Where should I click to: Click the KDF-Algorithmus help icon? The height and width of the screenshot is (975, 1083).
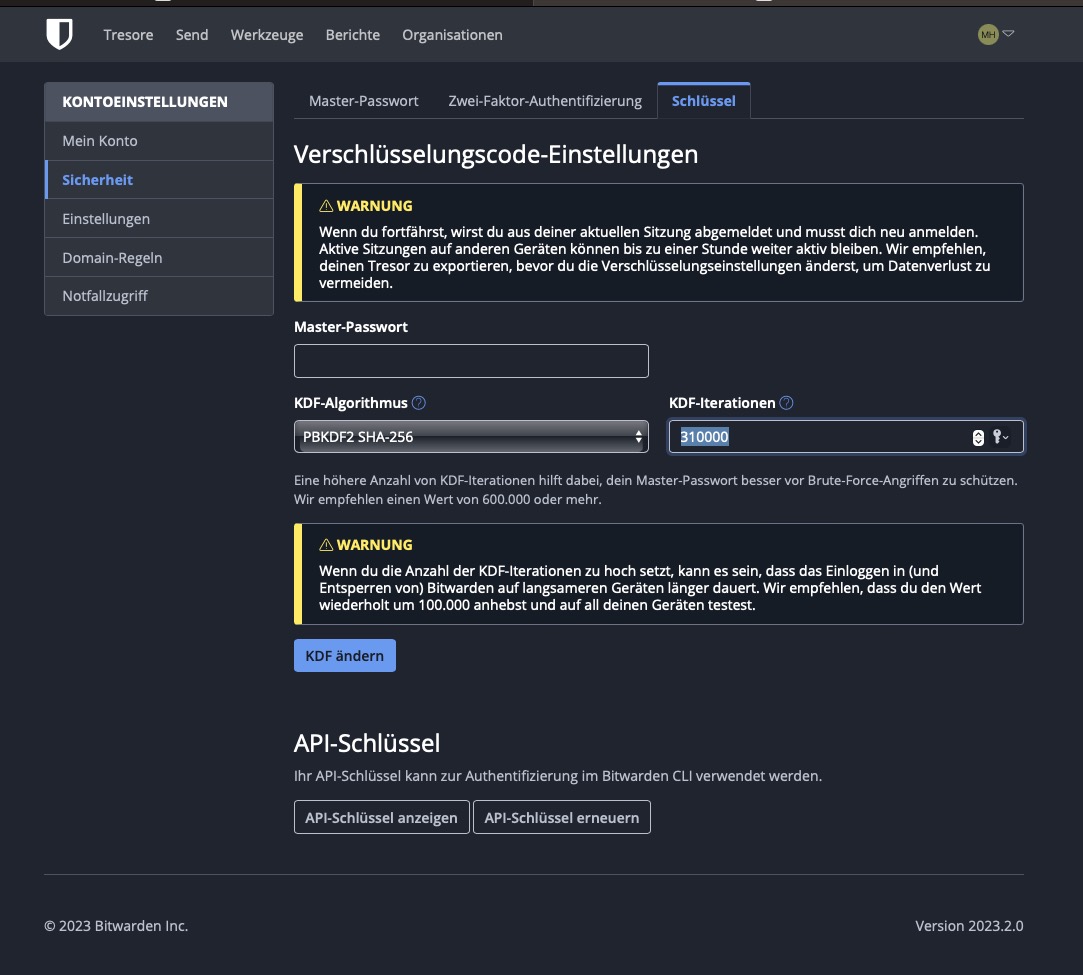coord(419,403)
